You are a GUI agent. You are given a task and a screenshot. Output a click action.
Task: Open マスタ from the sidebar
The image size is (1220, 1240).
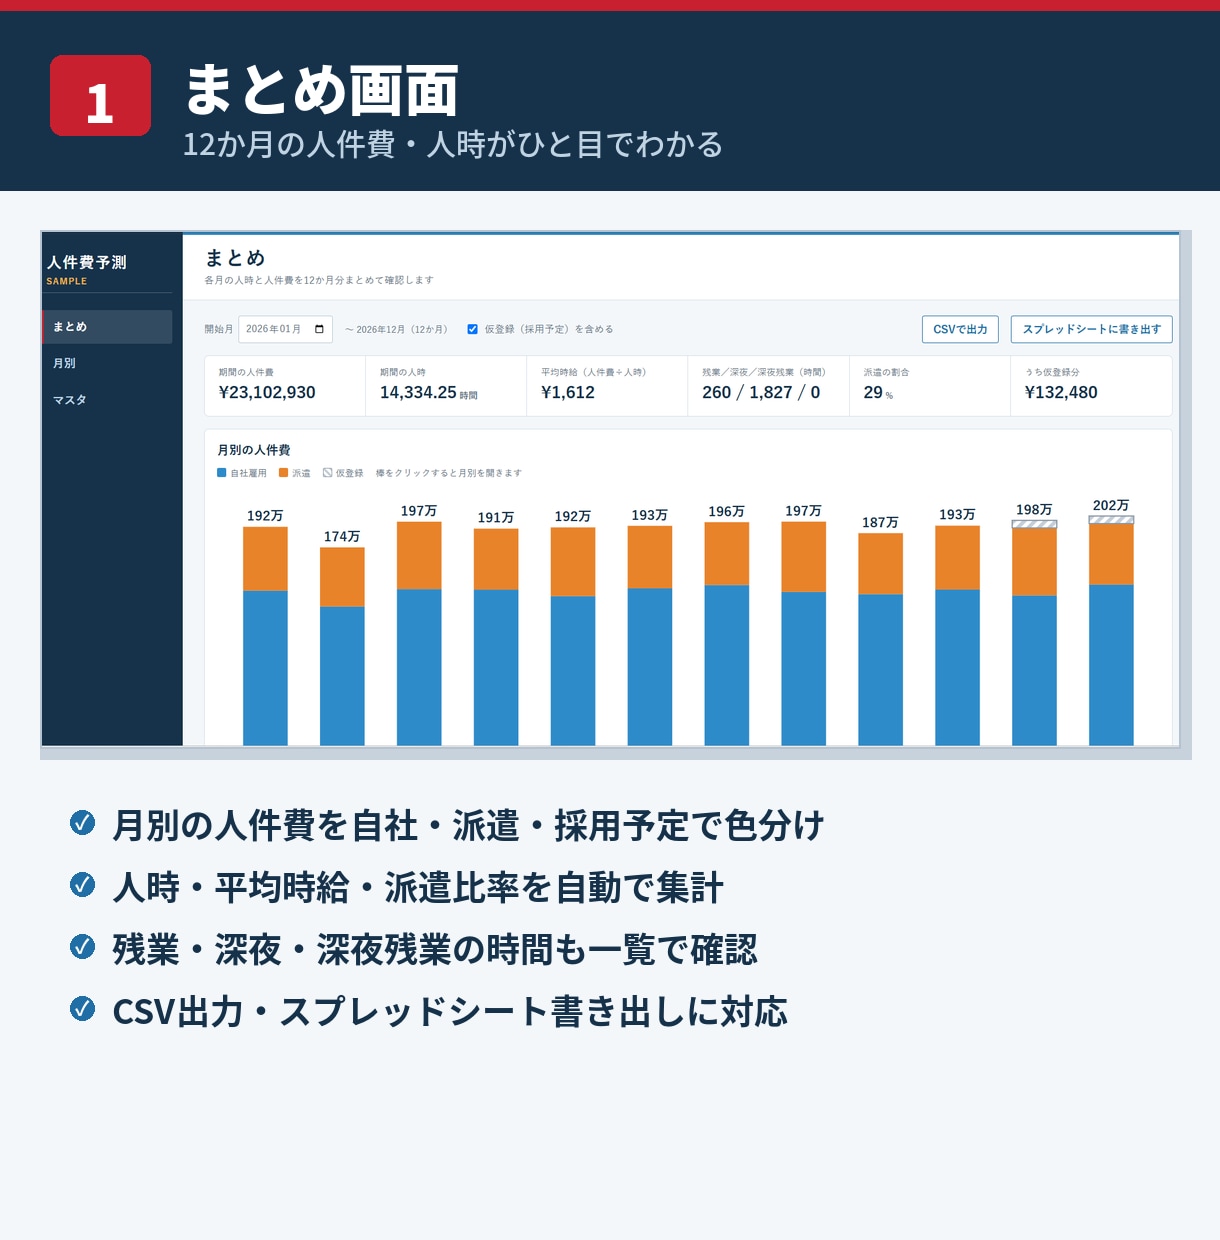(107, 400)
